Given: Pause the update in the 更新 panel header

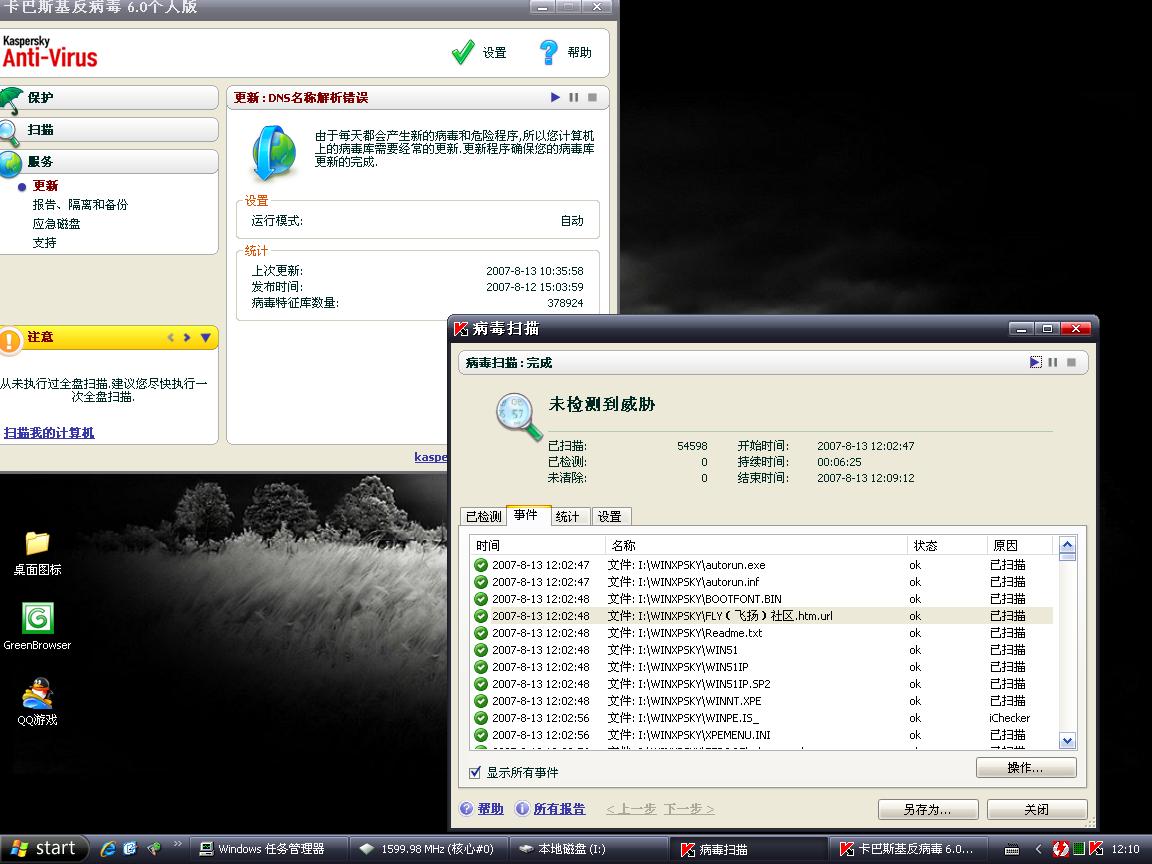Looking at the screenshot, I should pyautogui.click(x=574, y=97).
